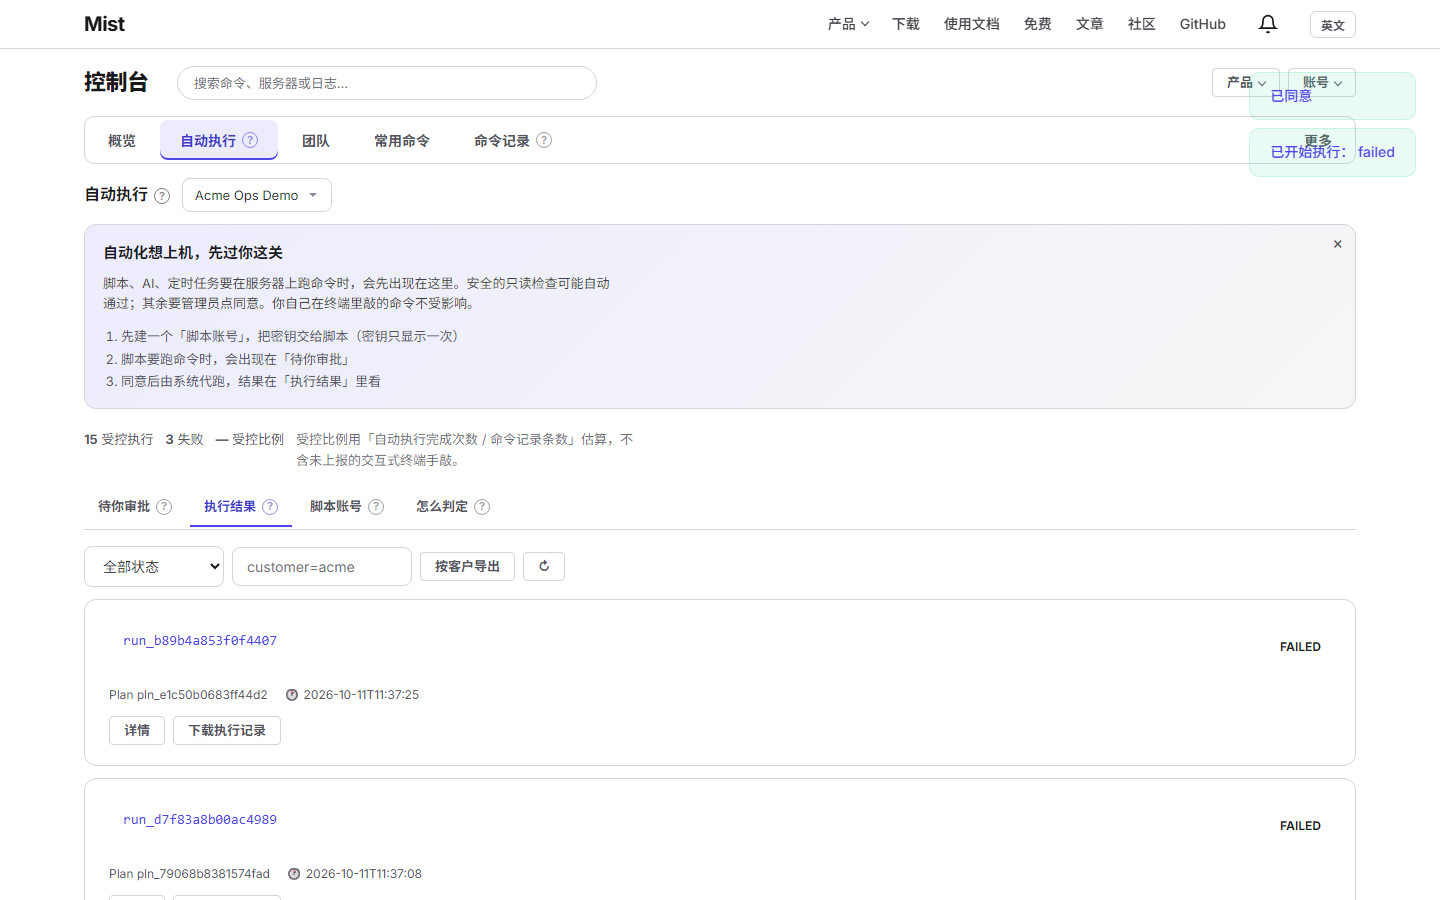Open the 全部状态 status filter
Image resolution: width=1440 pixels, height=900 pixels.
(x=154, y=567)
